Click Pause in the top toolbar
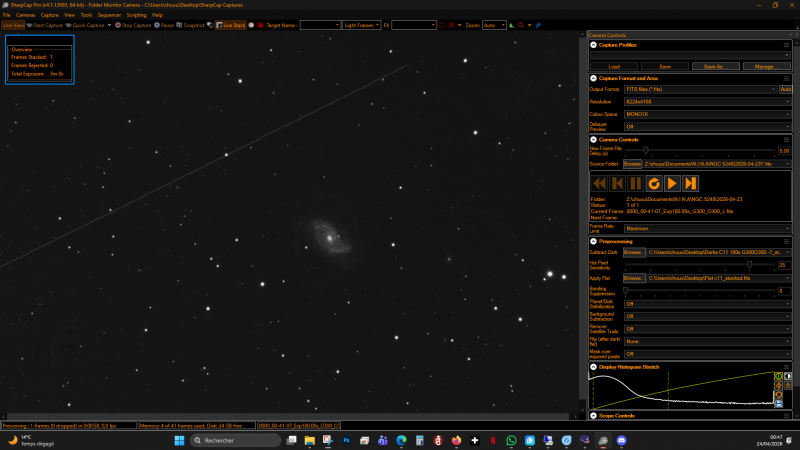Viewport: 800px width, 450px height. [164, 25]
